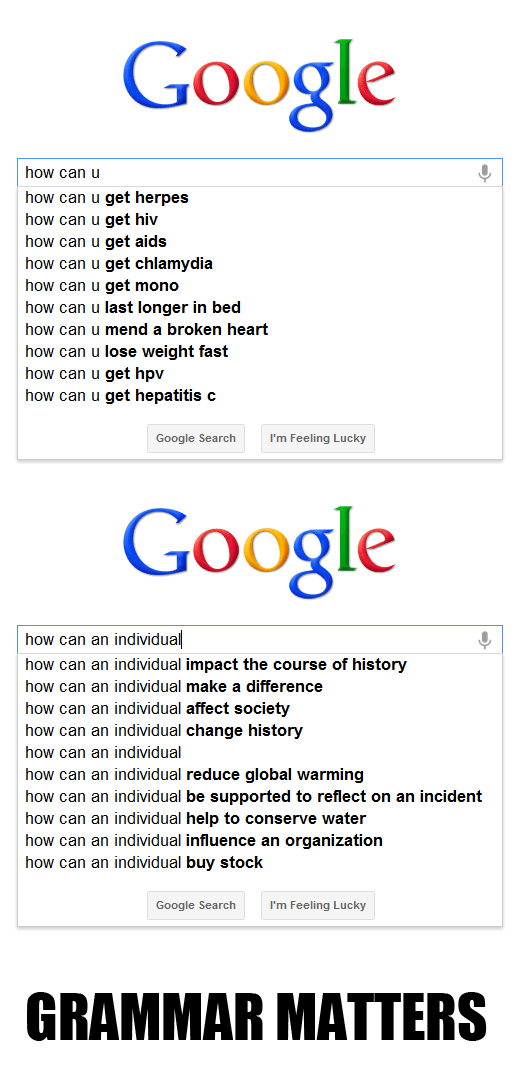Click I'm Feeling Lucky under first suggestions

[x=318, y=438]
